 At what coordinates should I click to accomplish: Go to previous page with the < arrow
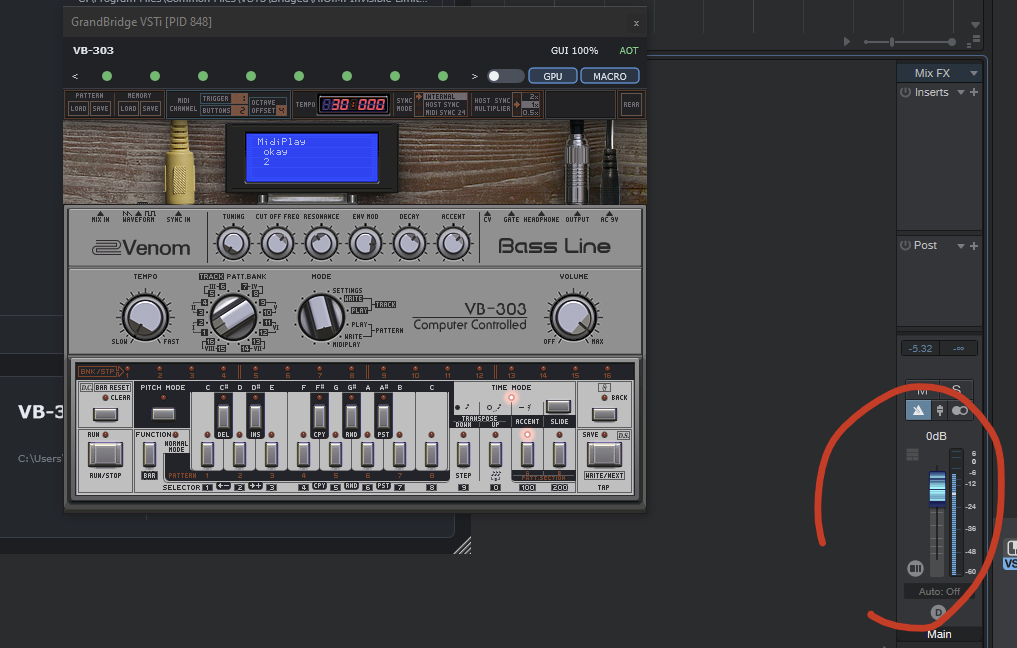(75, 77)
